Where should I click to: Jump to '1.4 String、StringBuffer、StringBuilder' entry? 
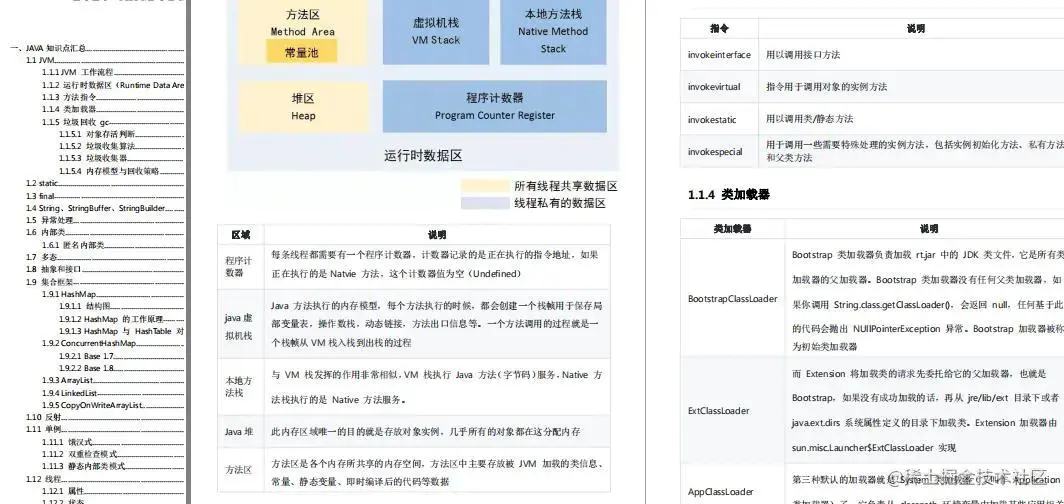click(105, 208)
